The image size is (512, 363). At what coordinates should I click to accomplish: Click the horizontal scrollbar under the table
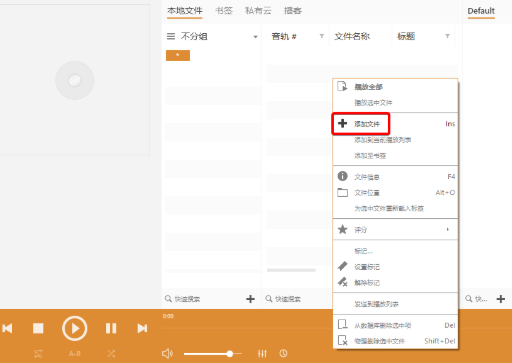tap(291, 270)
